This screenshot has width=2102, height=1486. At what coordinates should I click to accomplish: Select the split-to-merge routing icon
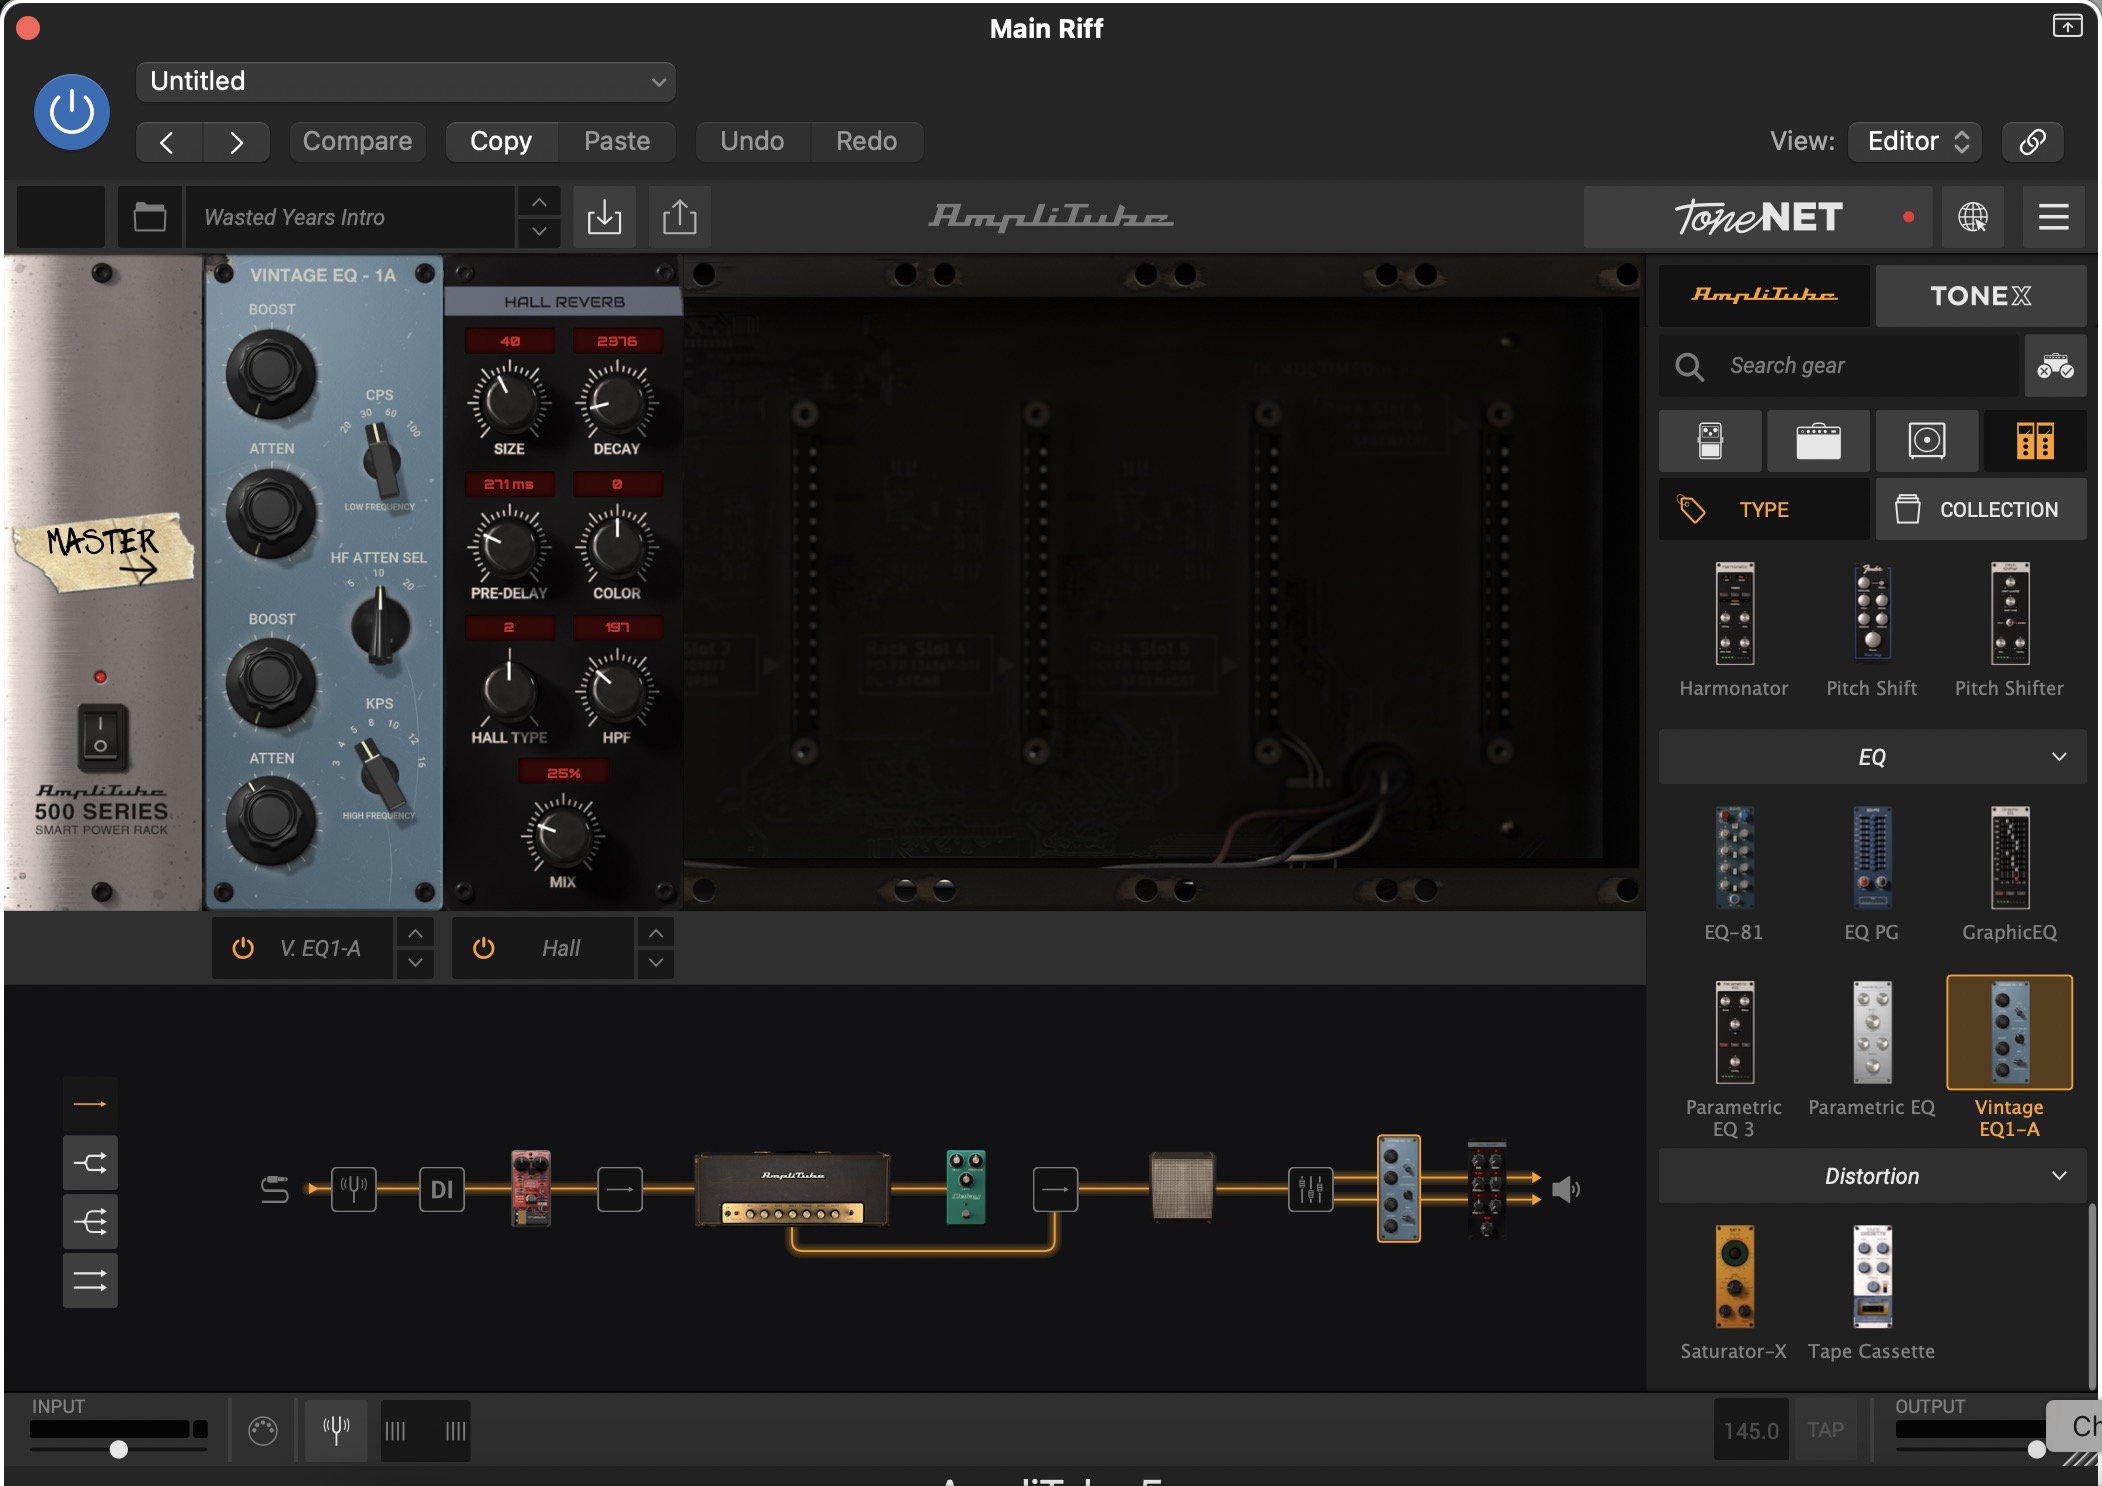click(90, 1163)
